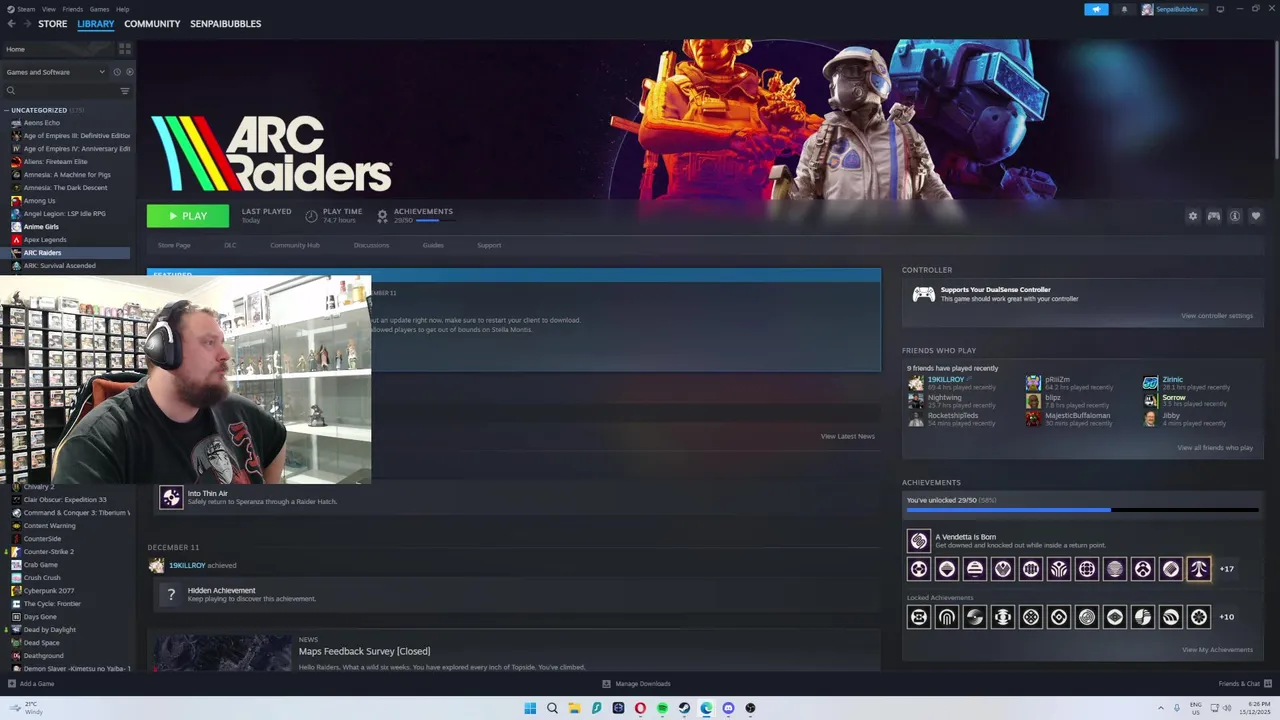The image size is (1280, 720).
Task: Open Steam from the Windows taskbar
Action: (684, 708)
